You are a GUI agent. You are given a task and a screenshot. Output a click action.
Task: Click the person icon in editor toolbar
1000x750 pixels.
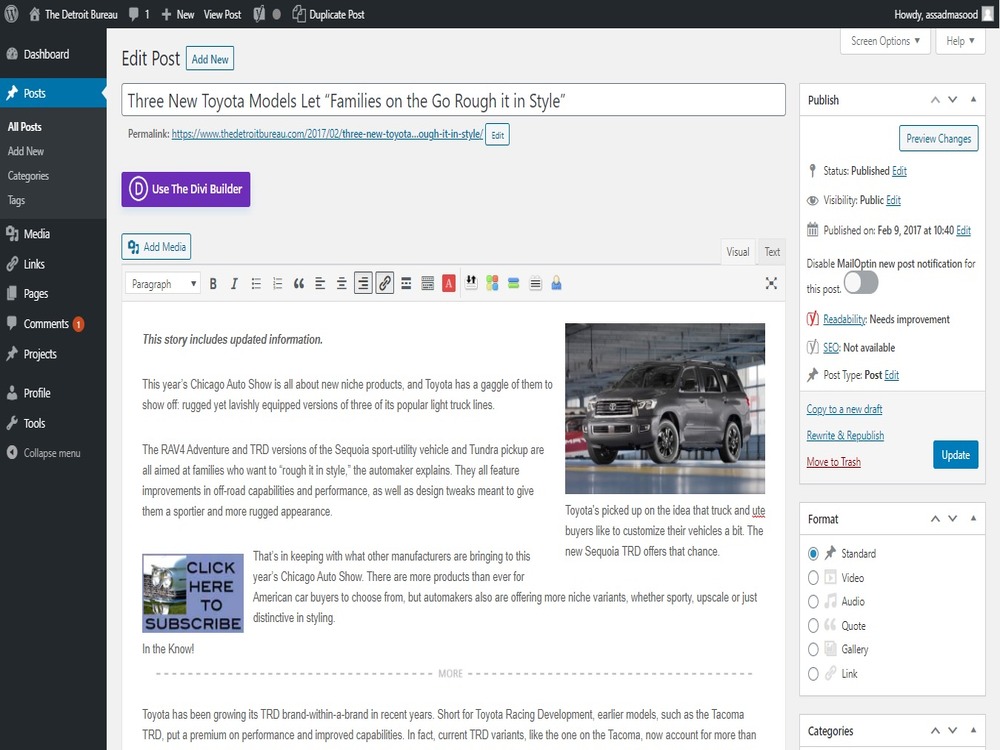(556, 283)
